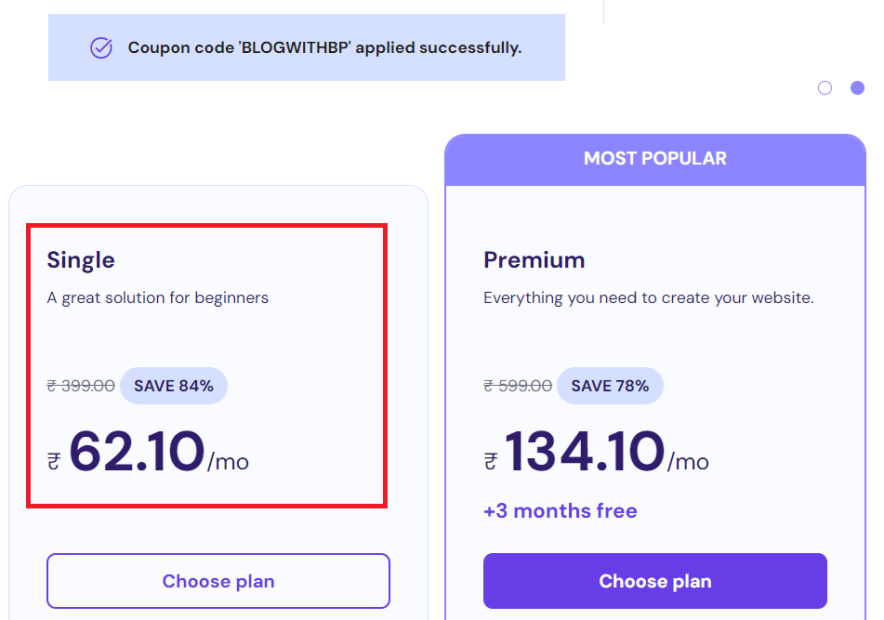Viewport: 884px width, 620px height.
Task: Click the SAVE 78% discount badge
Action: coord(610,386)
